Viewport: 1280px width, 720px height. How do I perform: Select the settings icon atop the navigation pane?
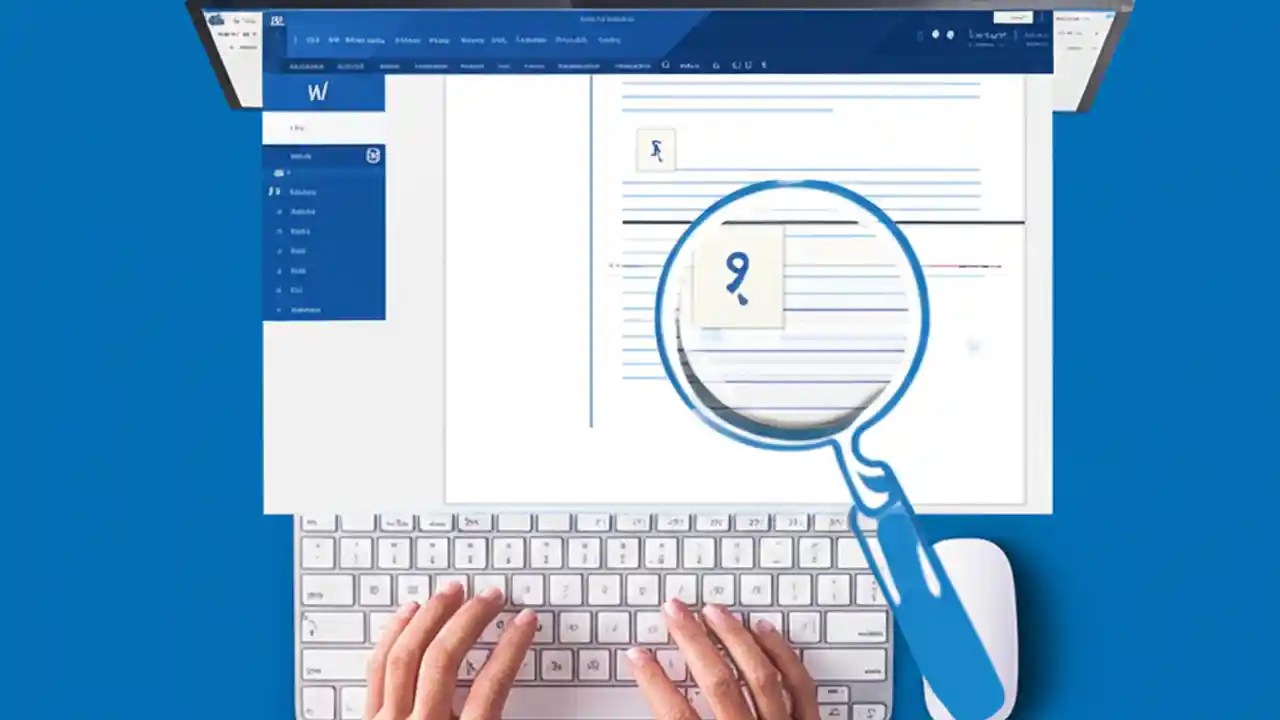click(373, 155)
